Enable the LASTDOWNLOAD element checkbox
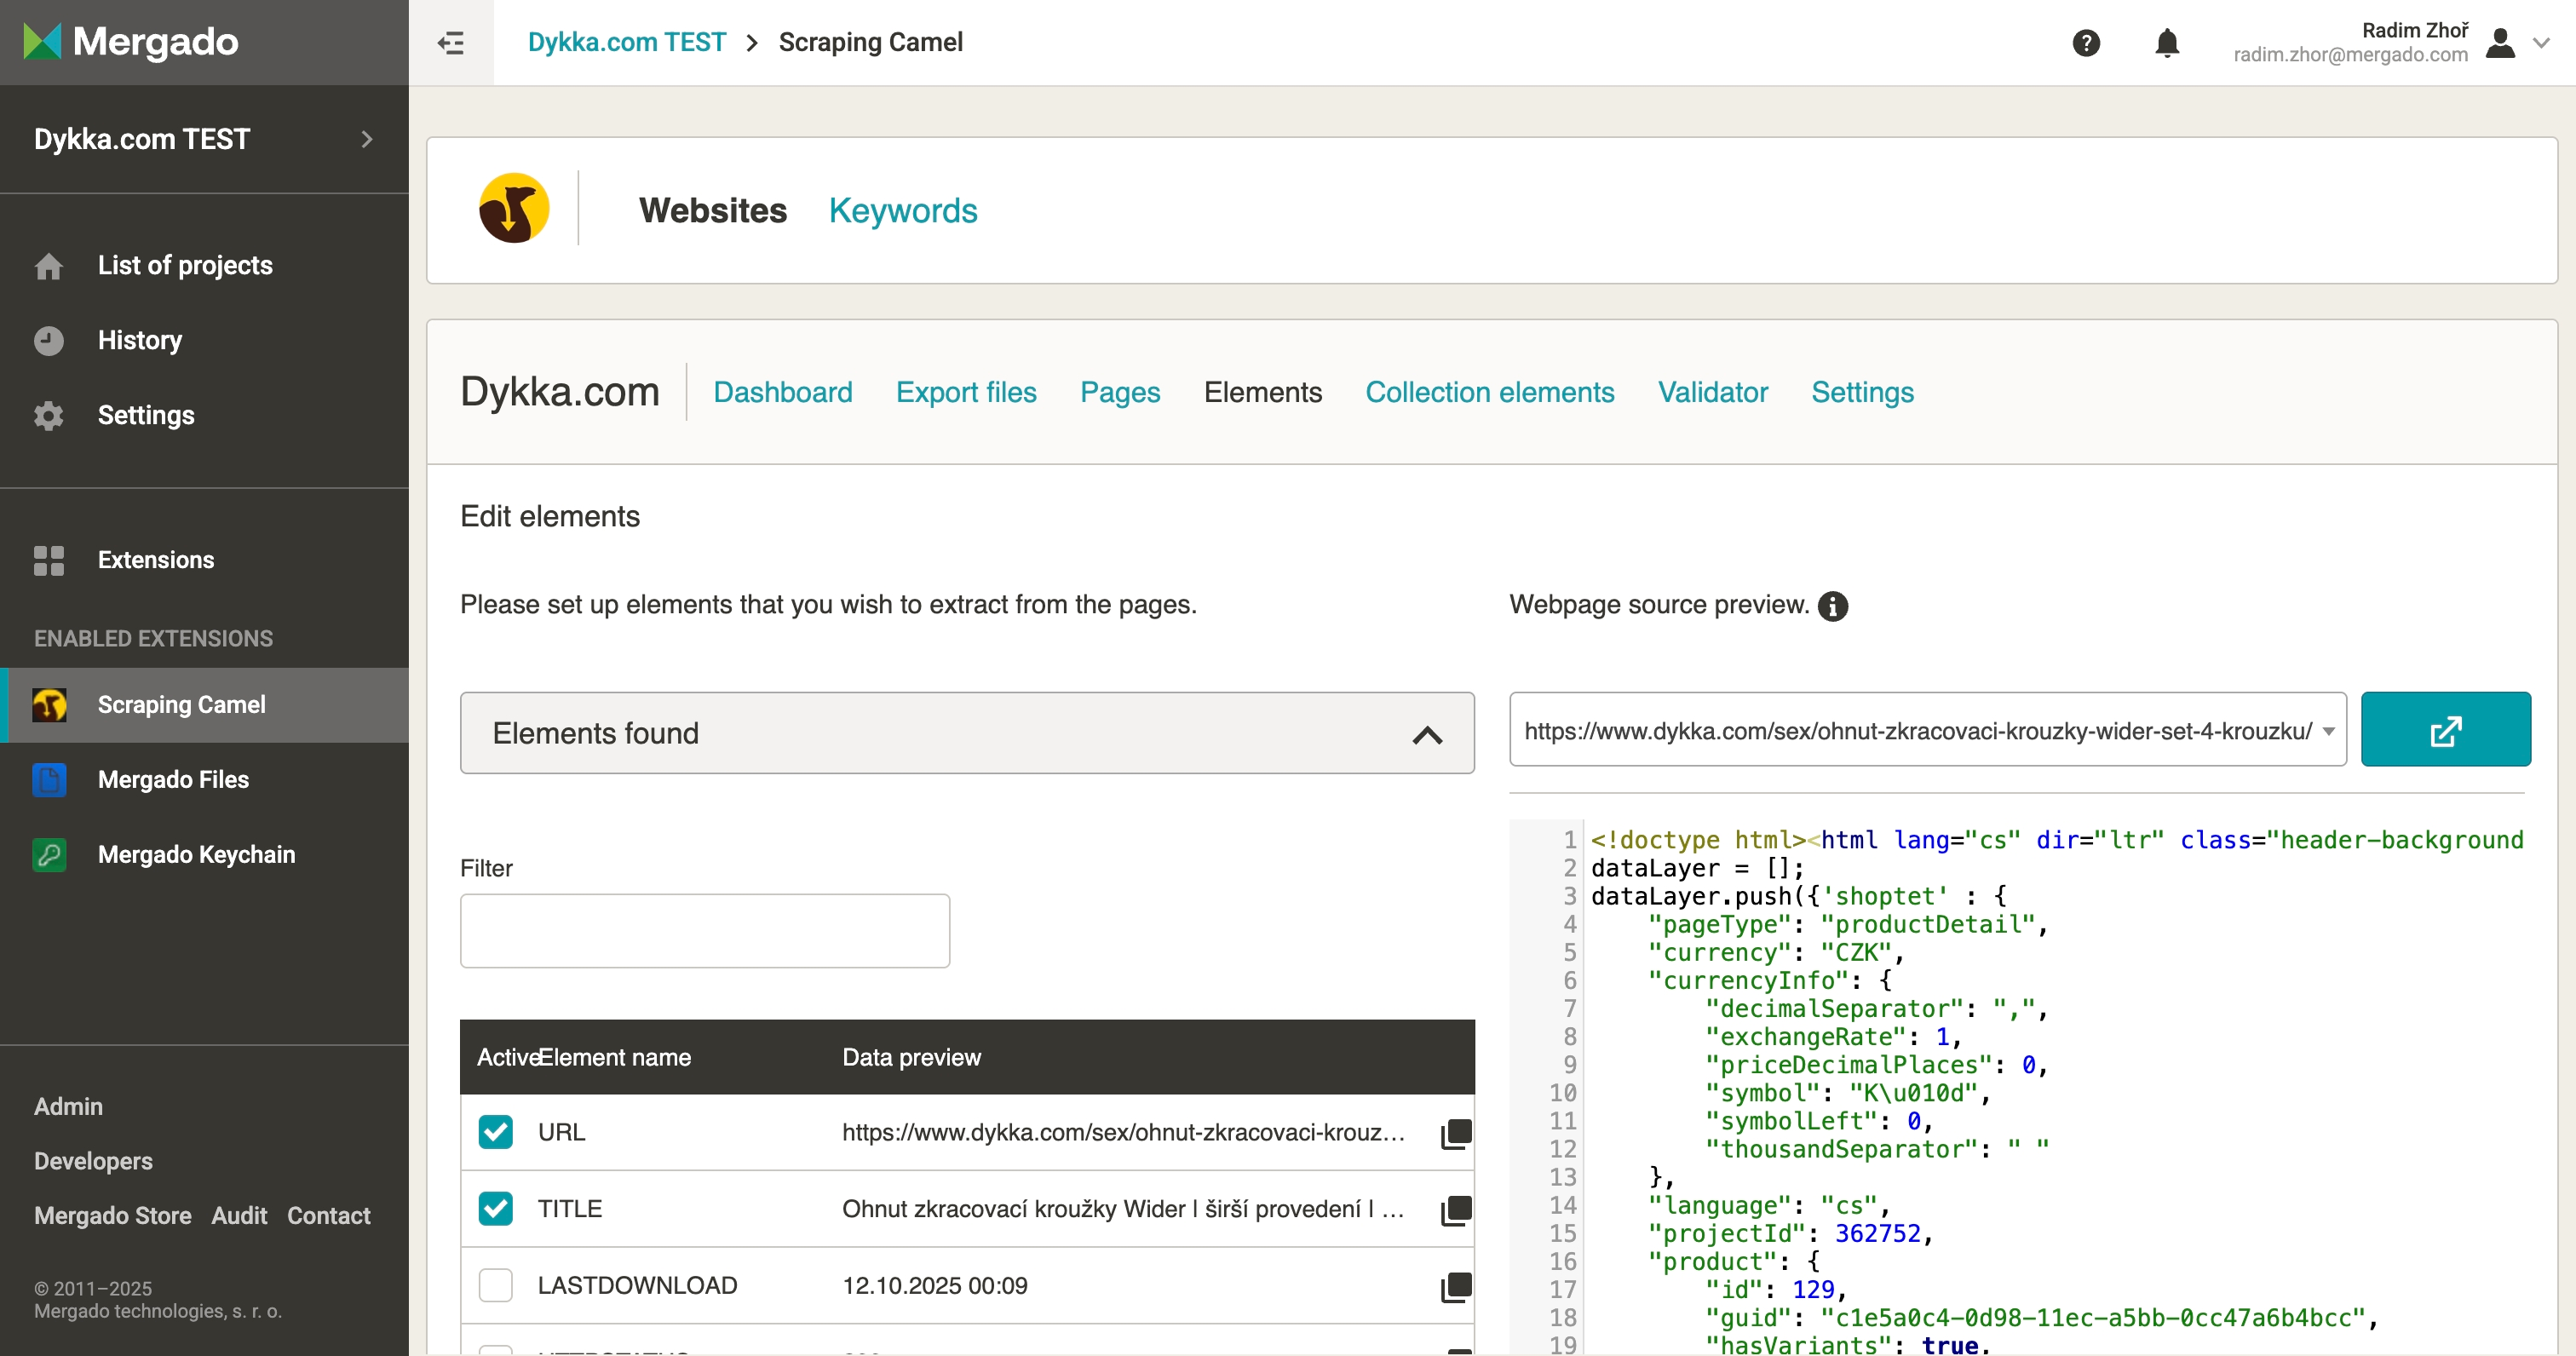 pyautogui.click(x=495, y=1285)
